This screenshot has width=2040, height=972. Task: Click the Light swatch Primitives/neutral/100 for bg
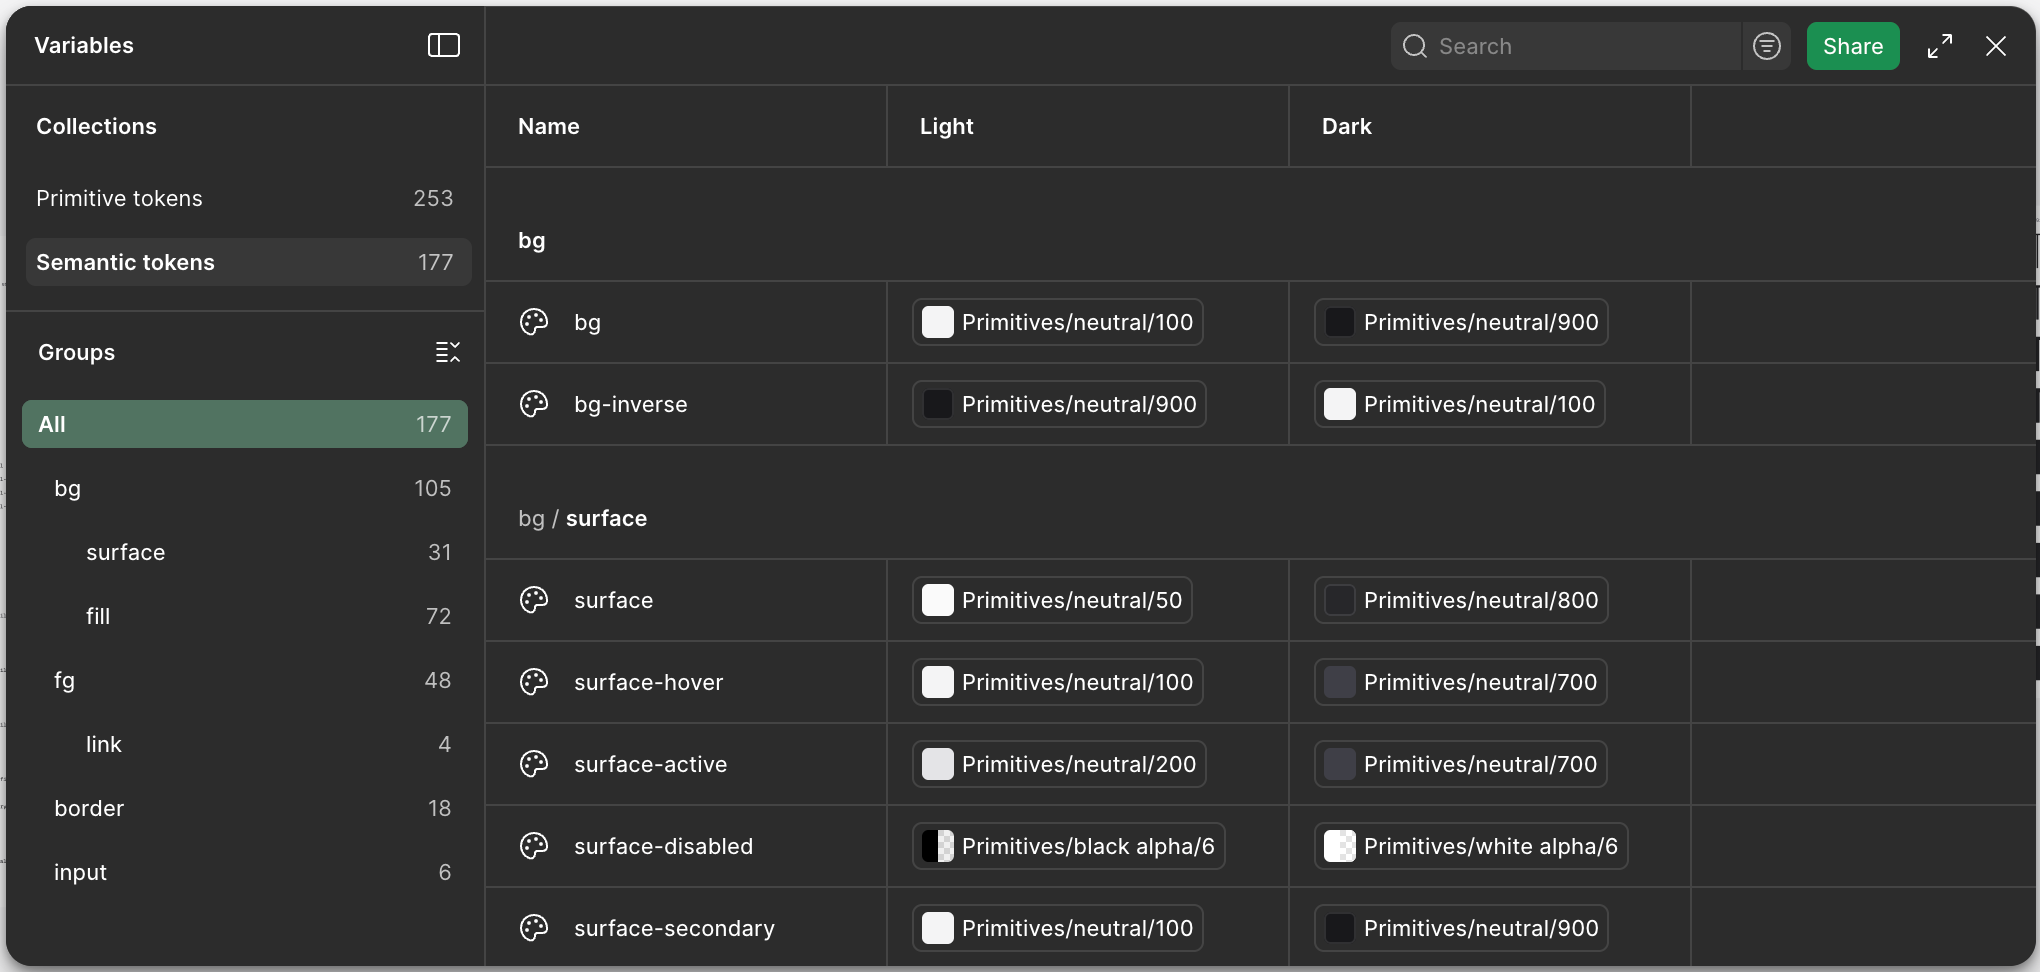[x=1057, y=322]
